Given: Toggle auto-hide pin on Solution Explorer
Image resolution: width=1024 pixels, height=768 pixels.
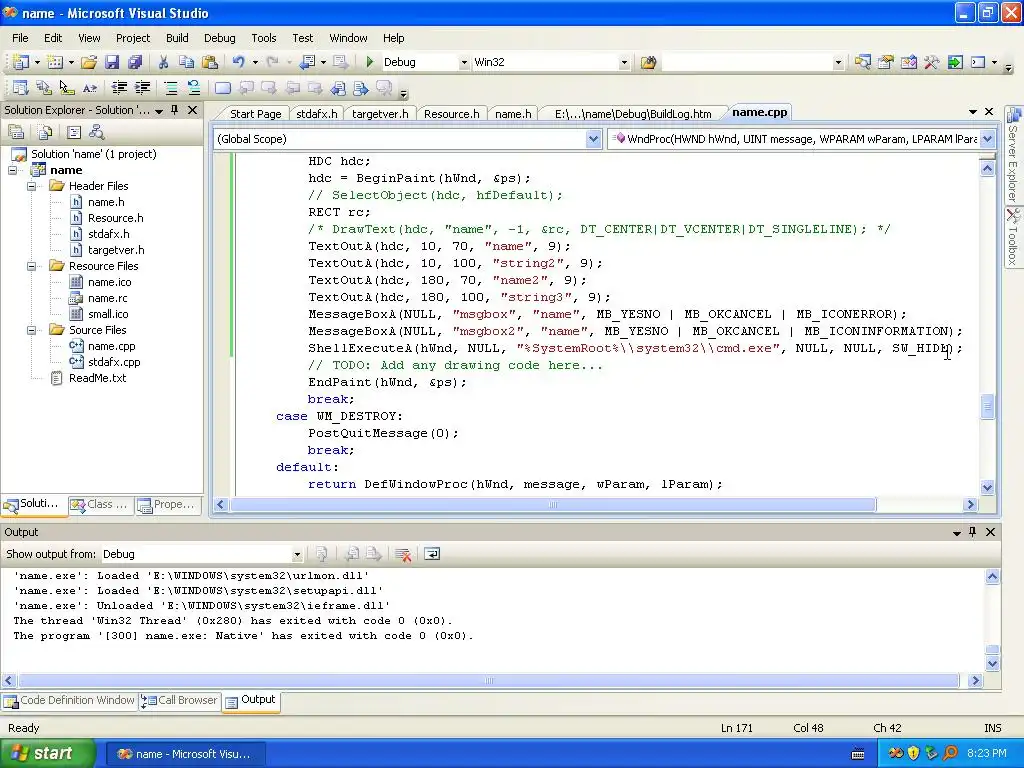Looking at the screenshot, I should coord(174,110).
